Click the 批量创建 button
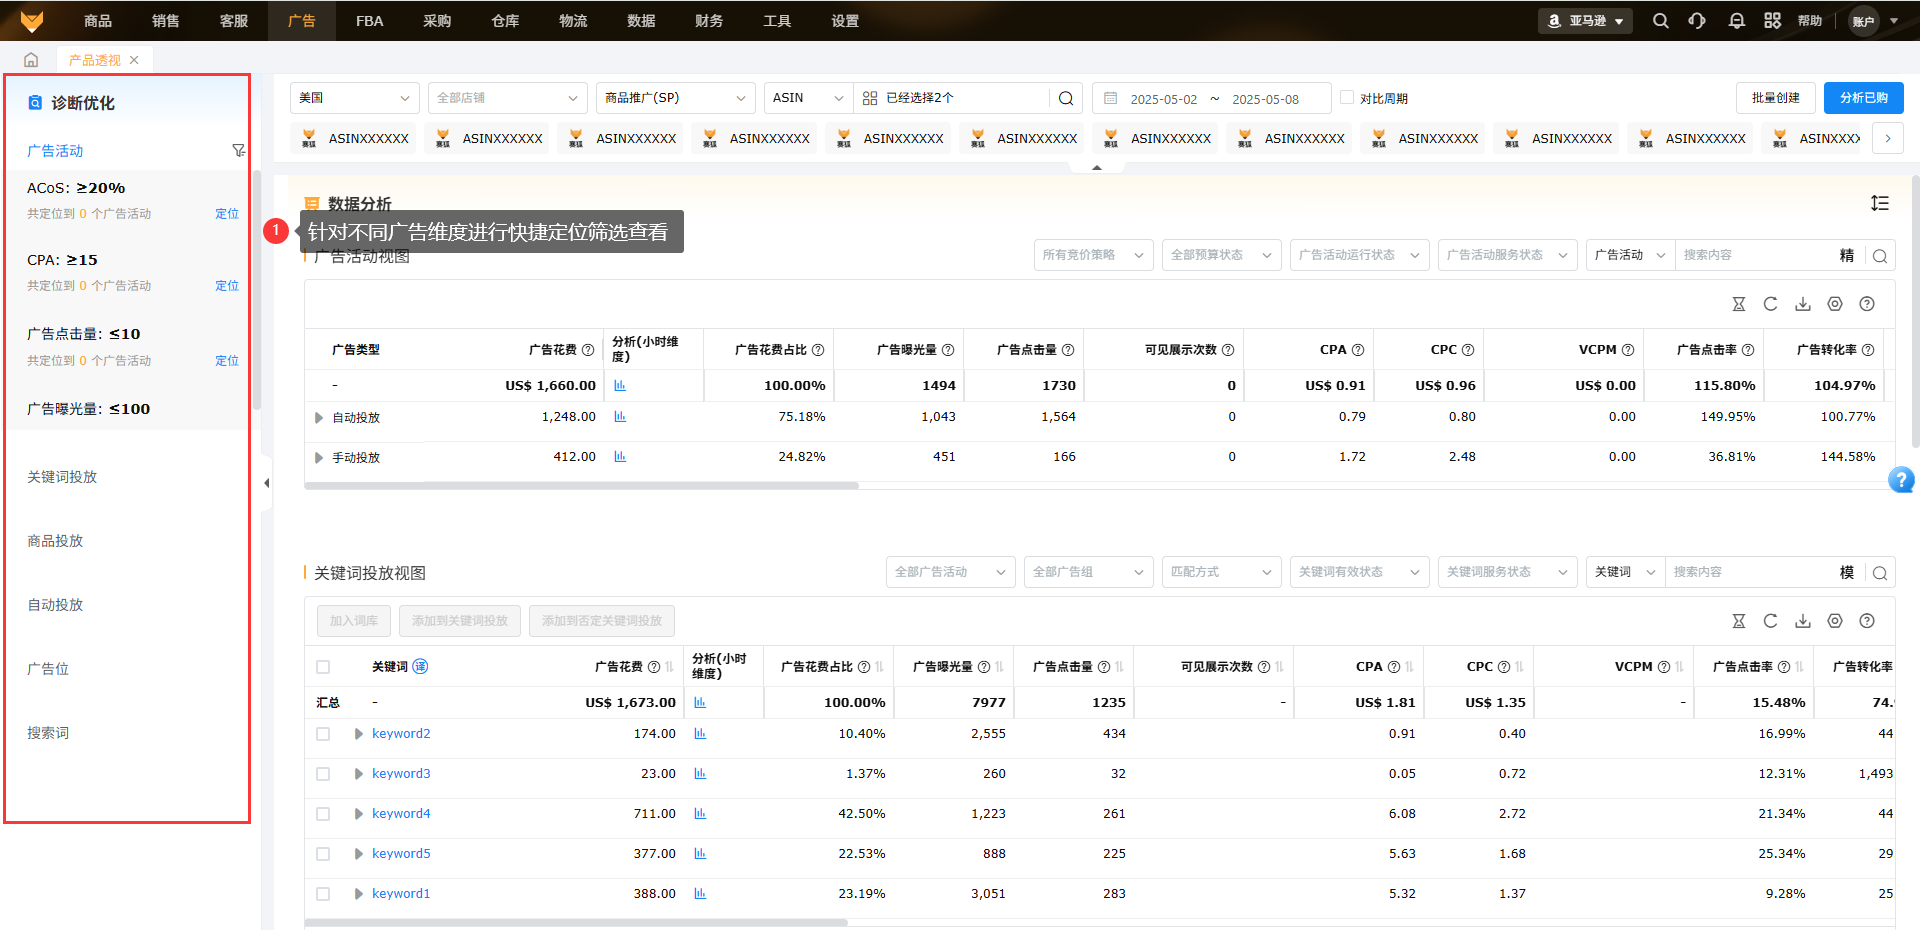 click(x=1775, y=98)
